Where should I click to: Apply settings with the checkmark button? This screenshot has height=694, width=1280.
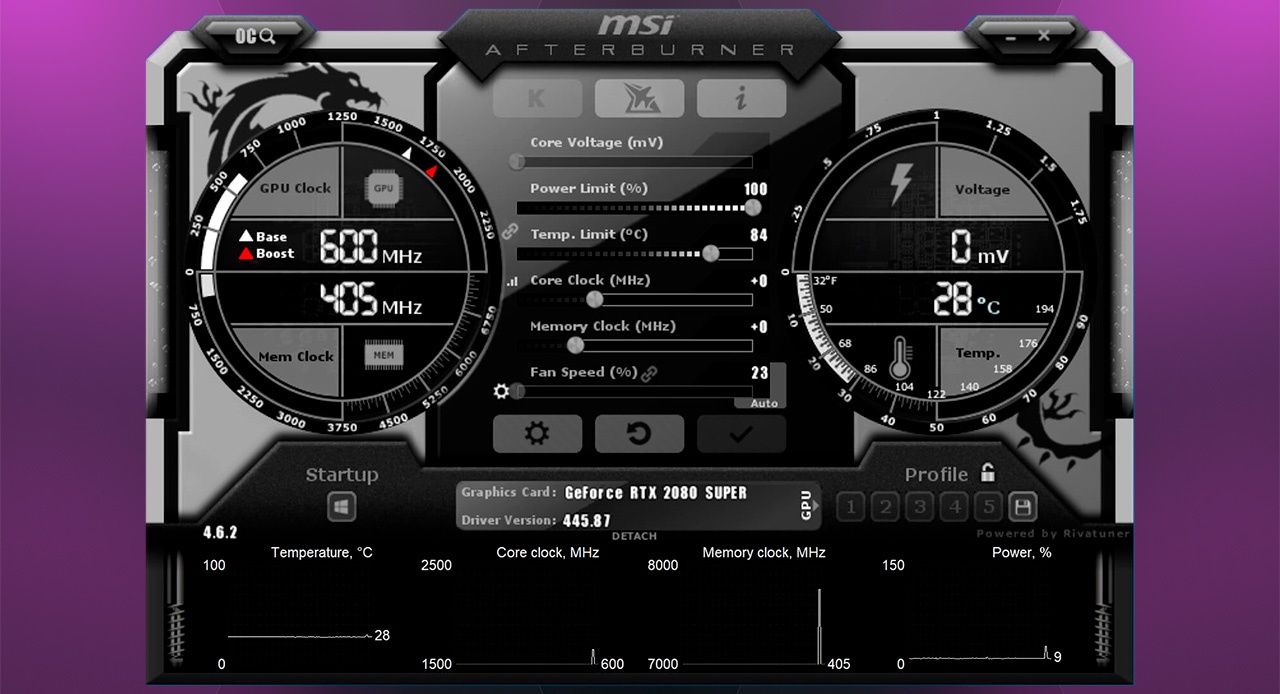coord(741,434)
